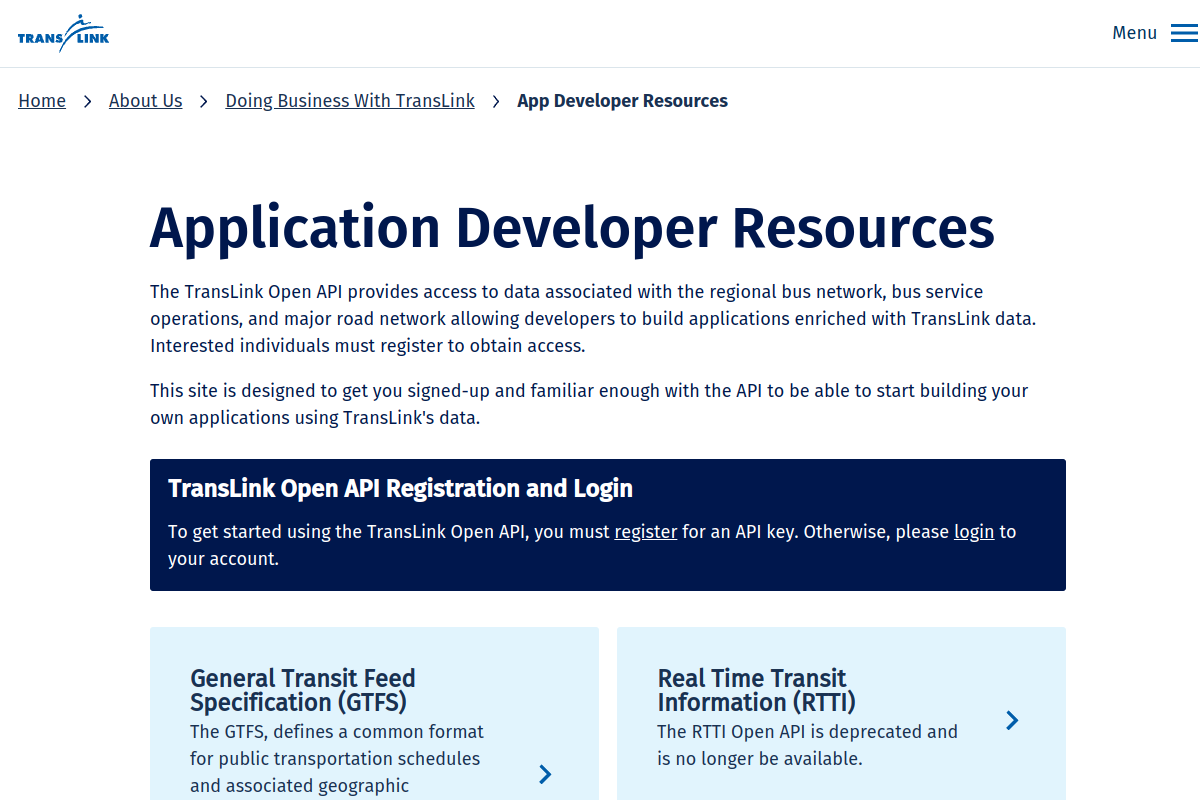Click the paragraph starting 'This site is designed'

[589, 404]
